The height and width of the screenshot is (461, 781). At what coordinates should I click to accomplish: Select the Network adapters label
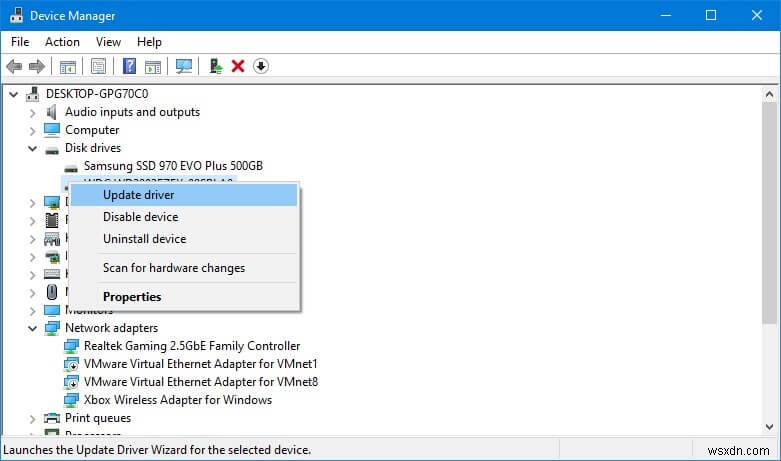[112, 328]
